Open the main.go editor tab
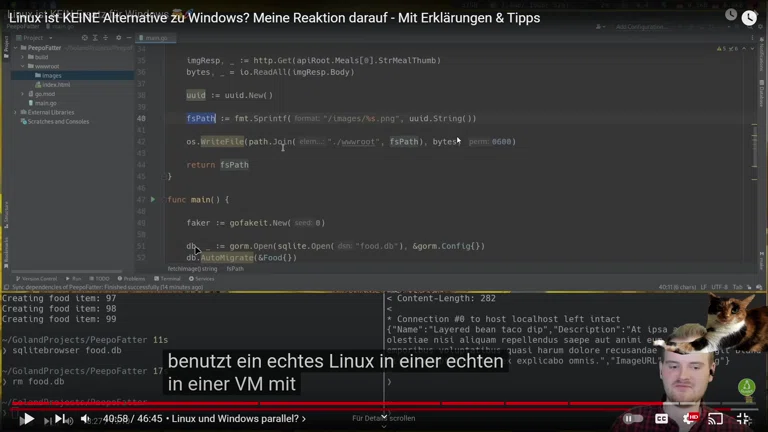 tap(156, 39)
